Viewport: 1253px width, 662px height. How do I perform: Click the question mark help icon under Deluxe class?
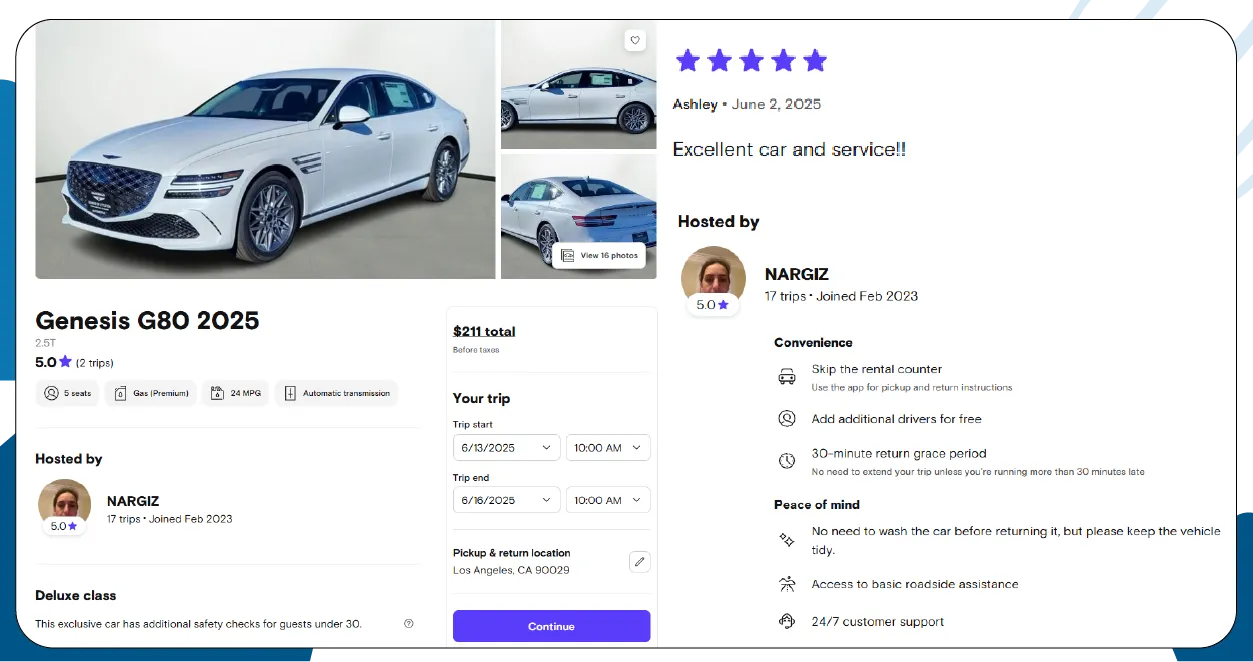tap(408, 623)
